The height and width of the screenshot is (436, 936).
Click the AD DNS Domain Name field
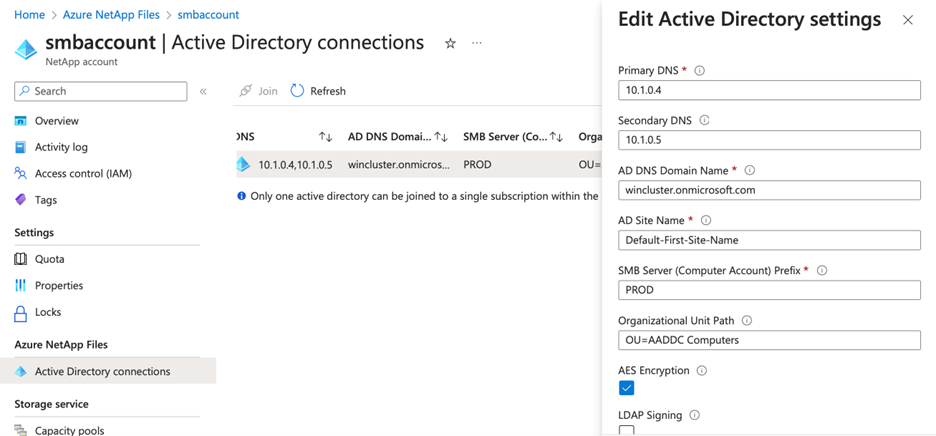tap(769, 191)
